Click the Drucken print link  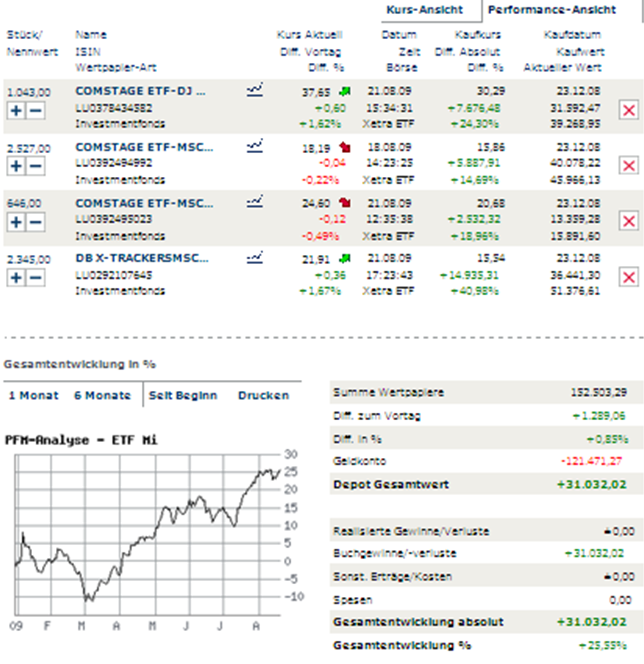pyautogui.click(x=263, y=395)
